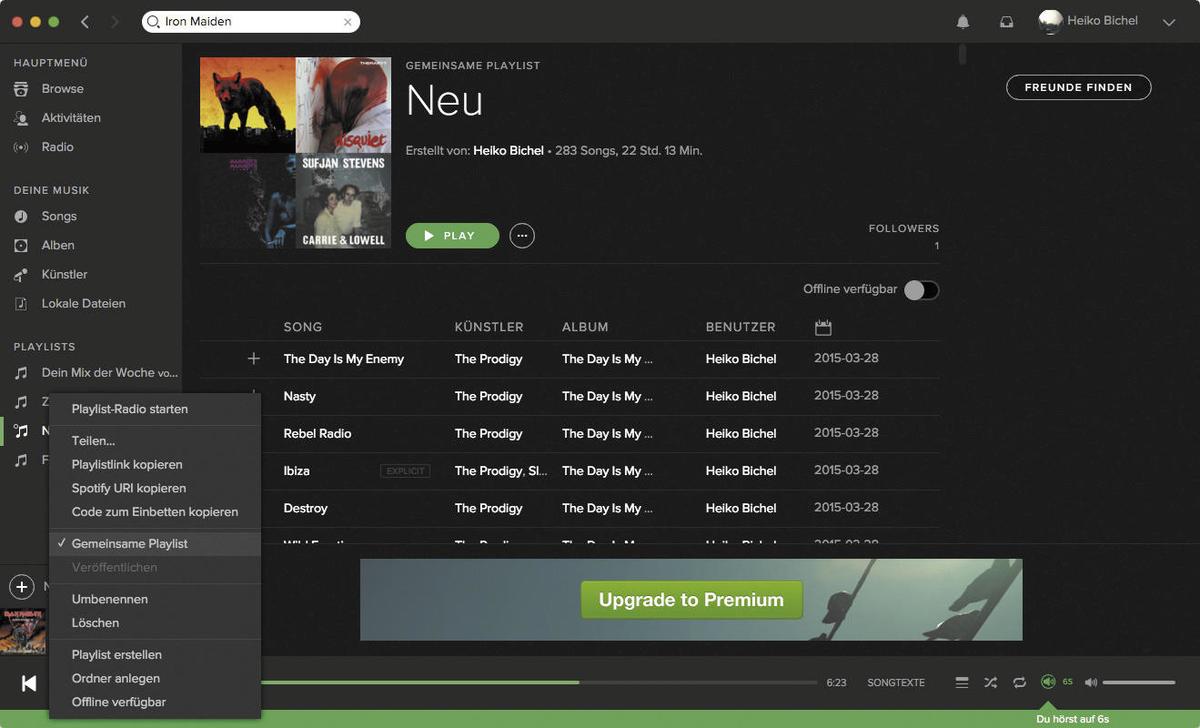
Task: Click the Freunde finden button
Action: (x=1078, y=87)
